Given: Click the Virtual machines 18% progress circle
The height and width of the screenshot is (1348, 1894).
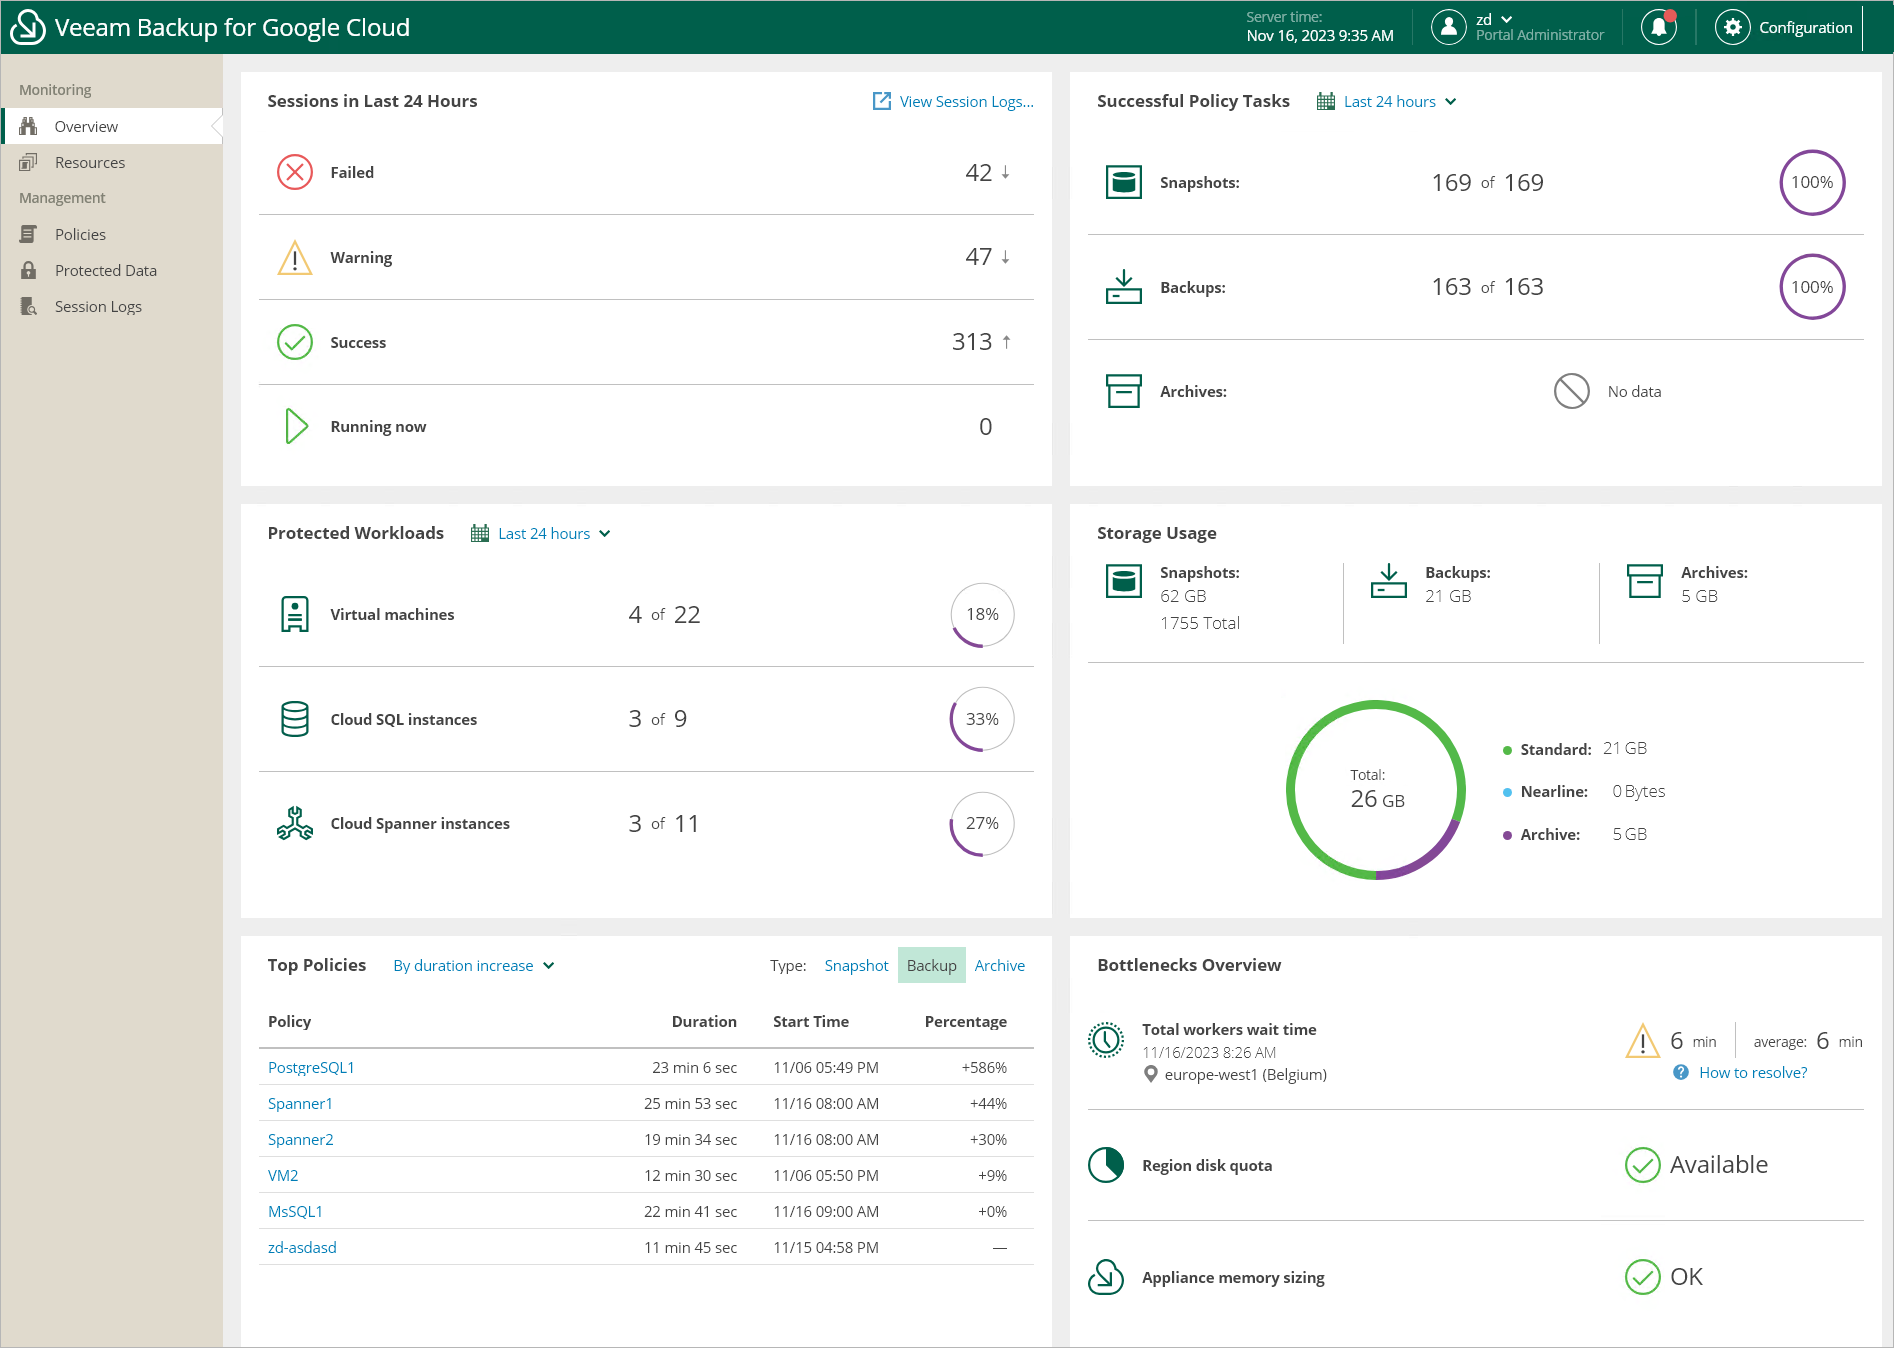Looking at the screenshot, I should 982,615.
